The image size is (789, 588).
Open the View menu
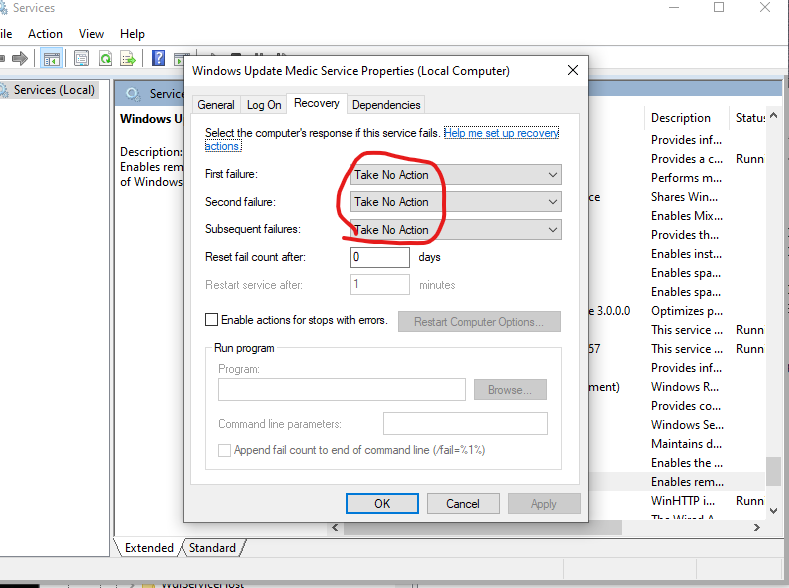91,34
